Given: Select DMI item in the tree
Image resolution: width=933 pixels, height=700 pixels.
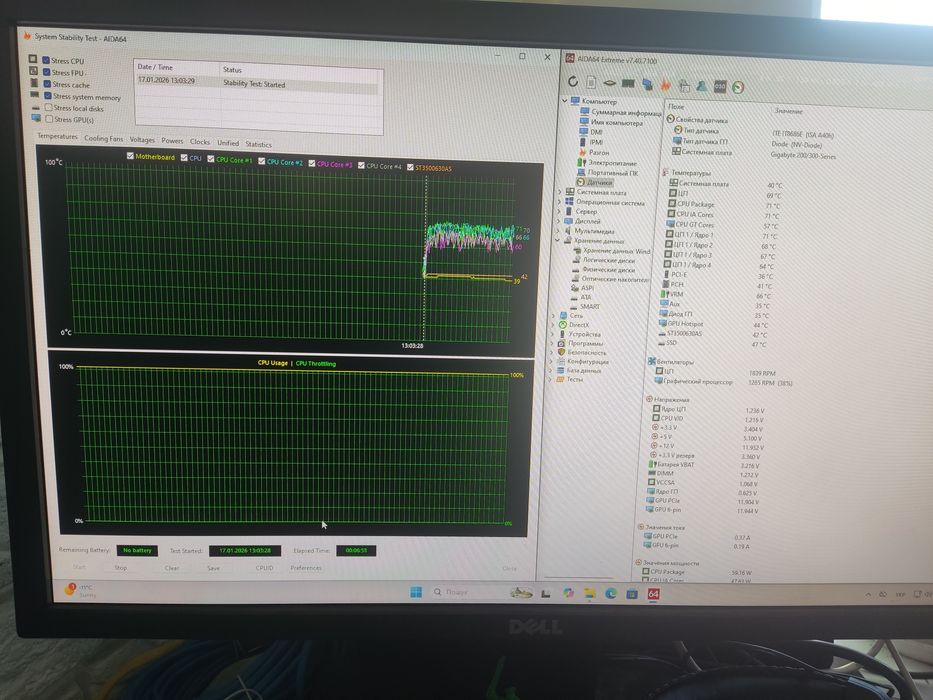Looking at the screenshot, I should pyautogui.click(x=591, y=132).
